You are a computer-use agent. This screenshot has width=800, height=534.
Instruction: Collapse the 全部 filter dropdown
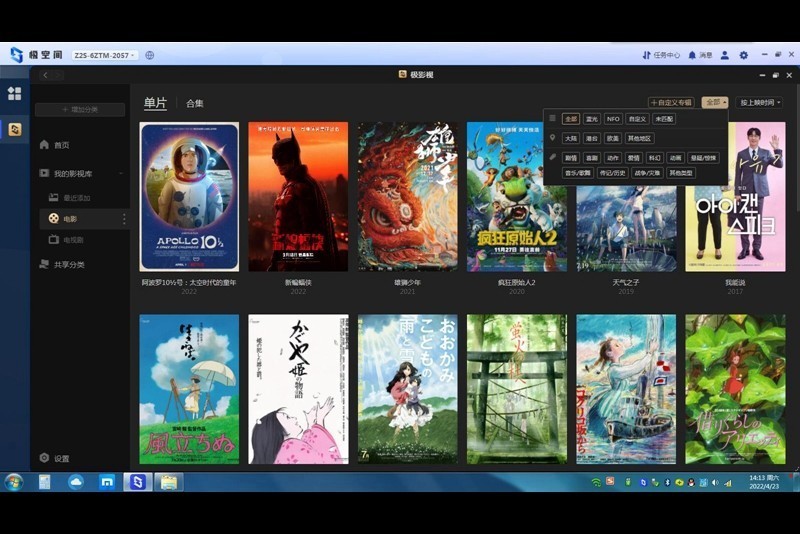[x=714, y=102]
